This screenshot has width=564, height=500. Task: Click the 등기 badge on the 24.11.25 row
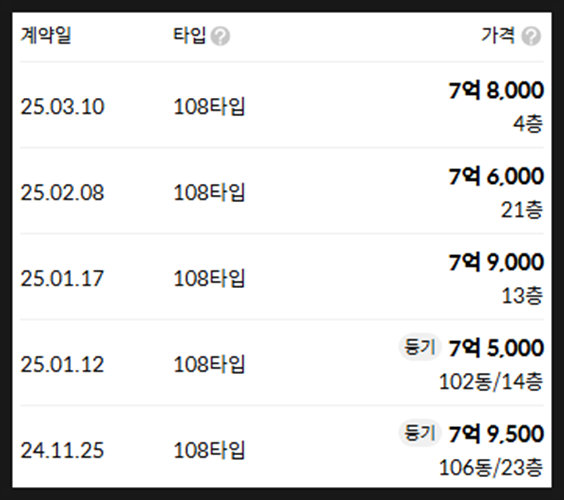420,433
